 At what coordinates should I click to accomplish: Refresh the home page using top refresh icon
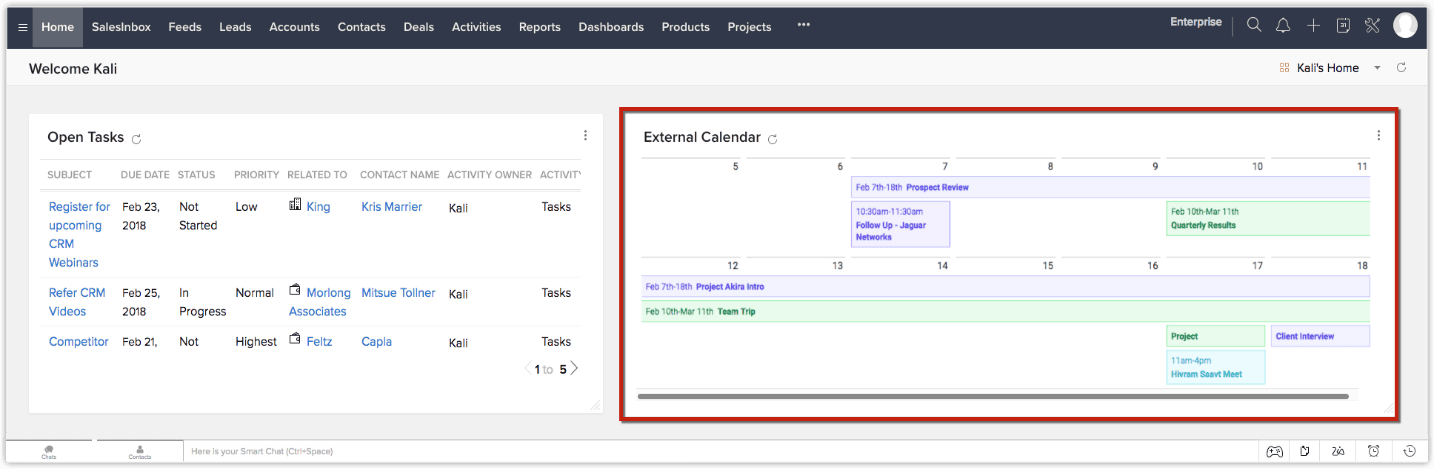[x=1401, y=68]
